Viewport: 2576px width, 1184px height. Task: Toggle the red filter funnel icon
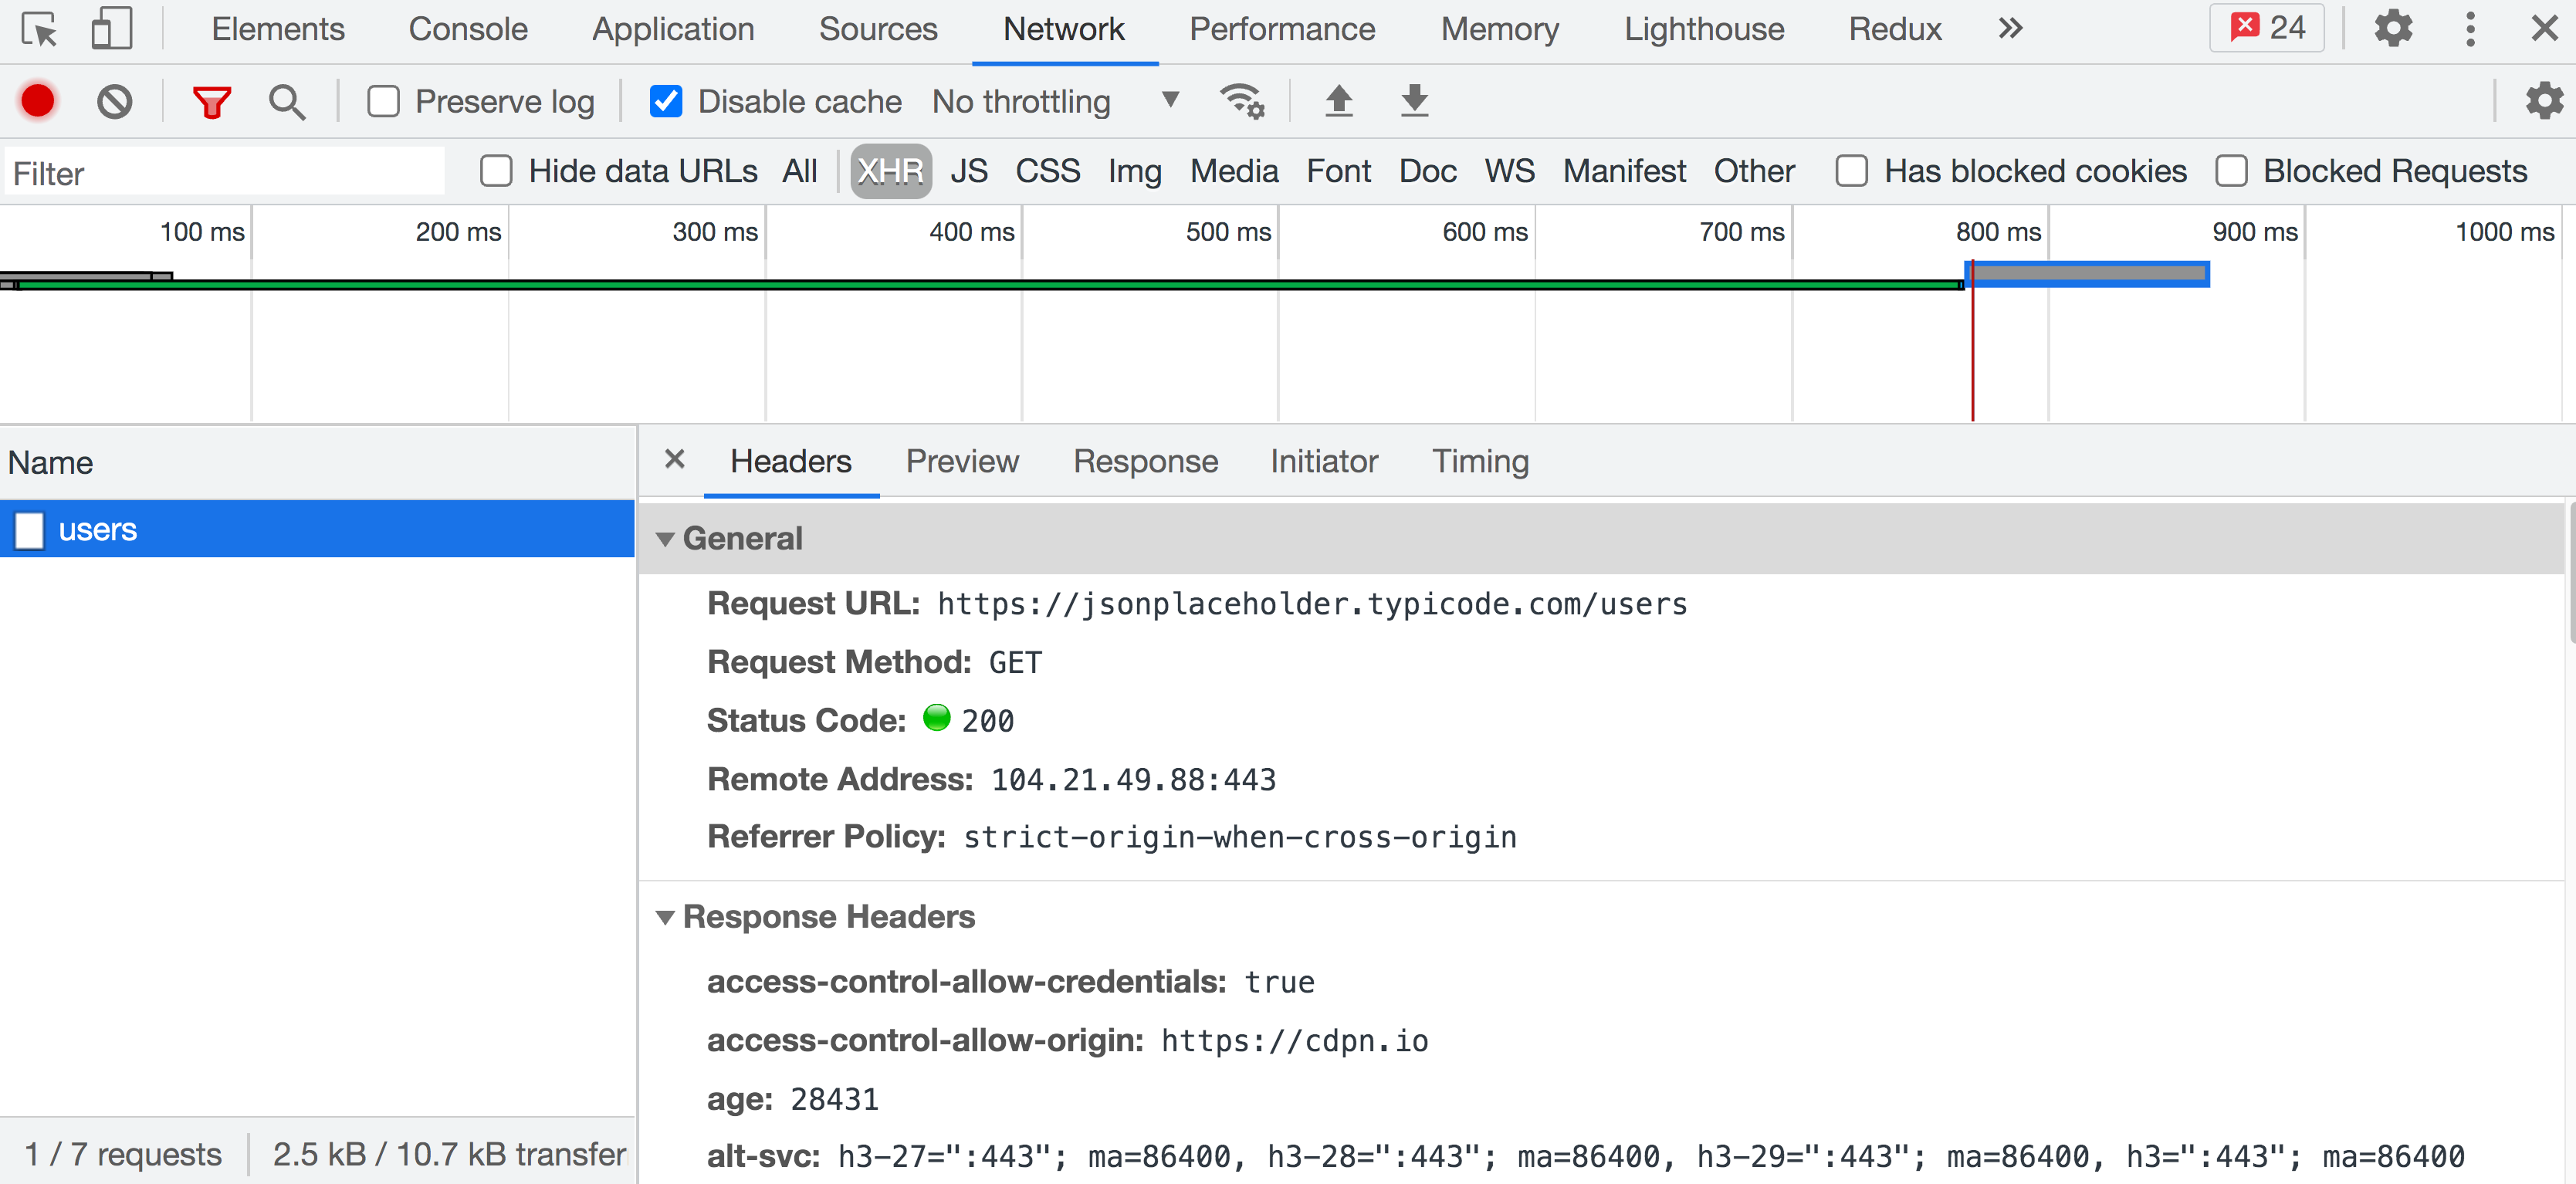click(211, 101)
